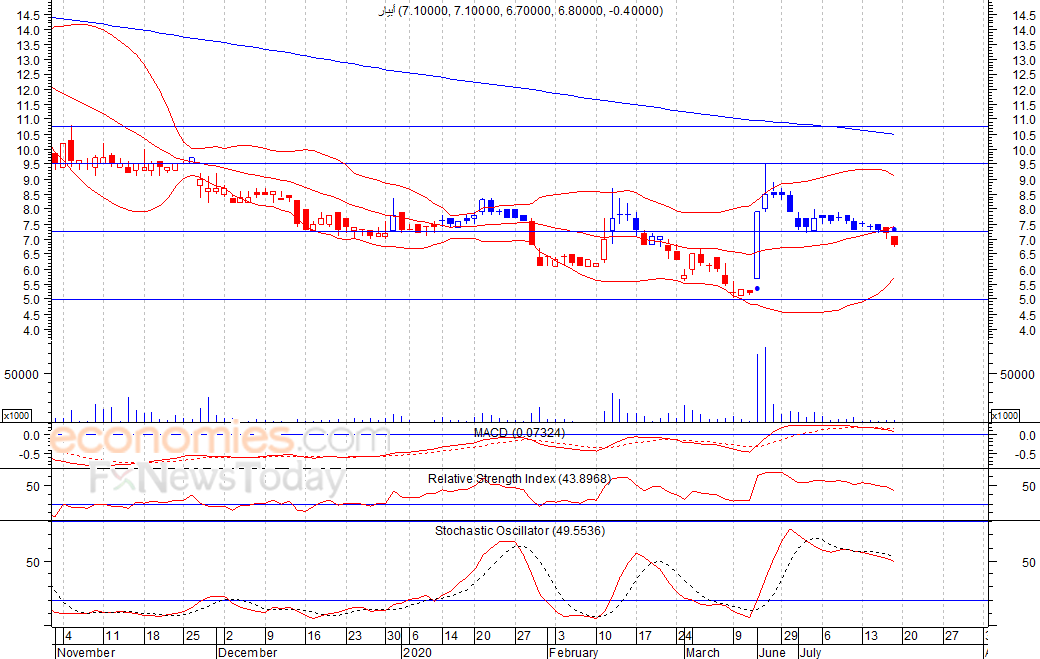Click the chart title with OHLC values

521,11
